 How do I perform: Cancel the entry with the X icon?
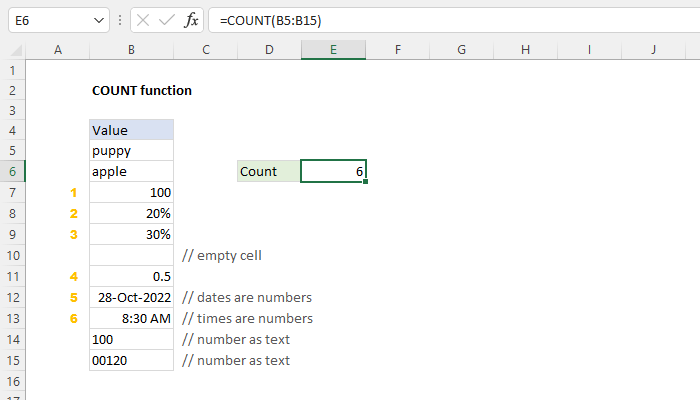click(x=143, y=21)
